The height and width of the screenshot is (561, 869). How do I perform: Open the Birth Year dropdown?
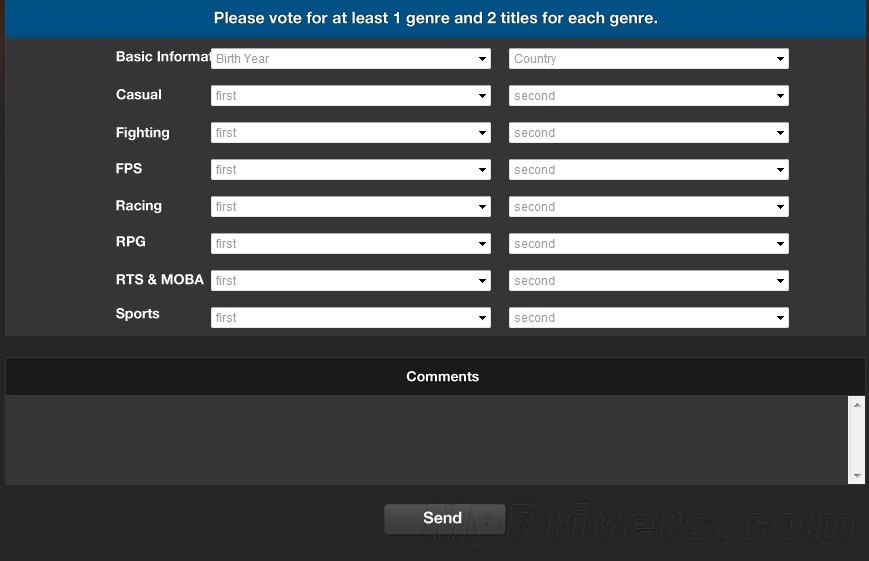(x=350, y=59)
